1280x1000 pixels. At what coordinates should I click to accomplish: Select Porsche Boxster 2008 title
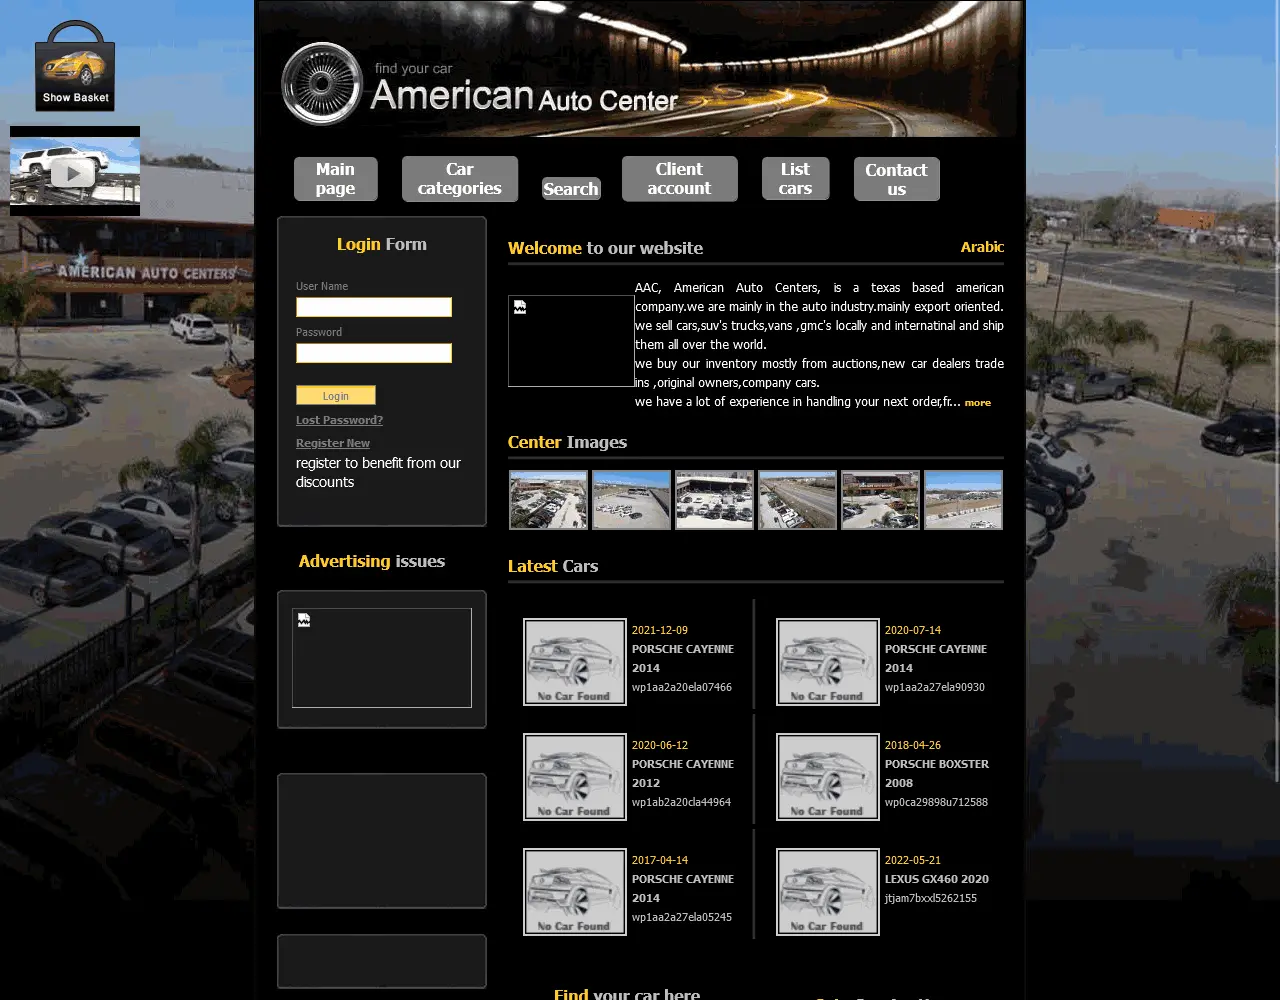[x=937, y=773]
